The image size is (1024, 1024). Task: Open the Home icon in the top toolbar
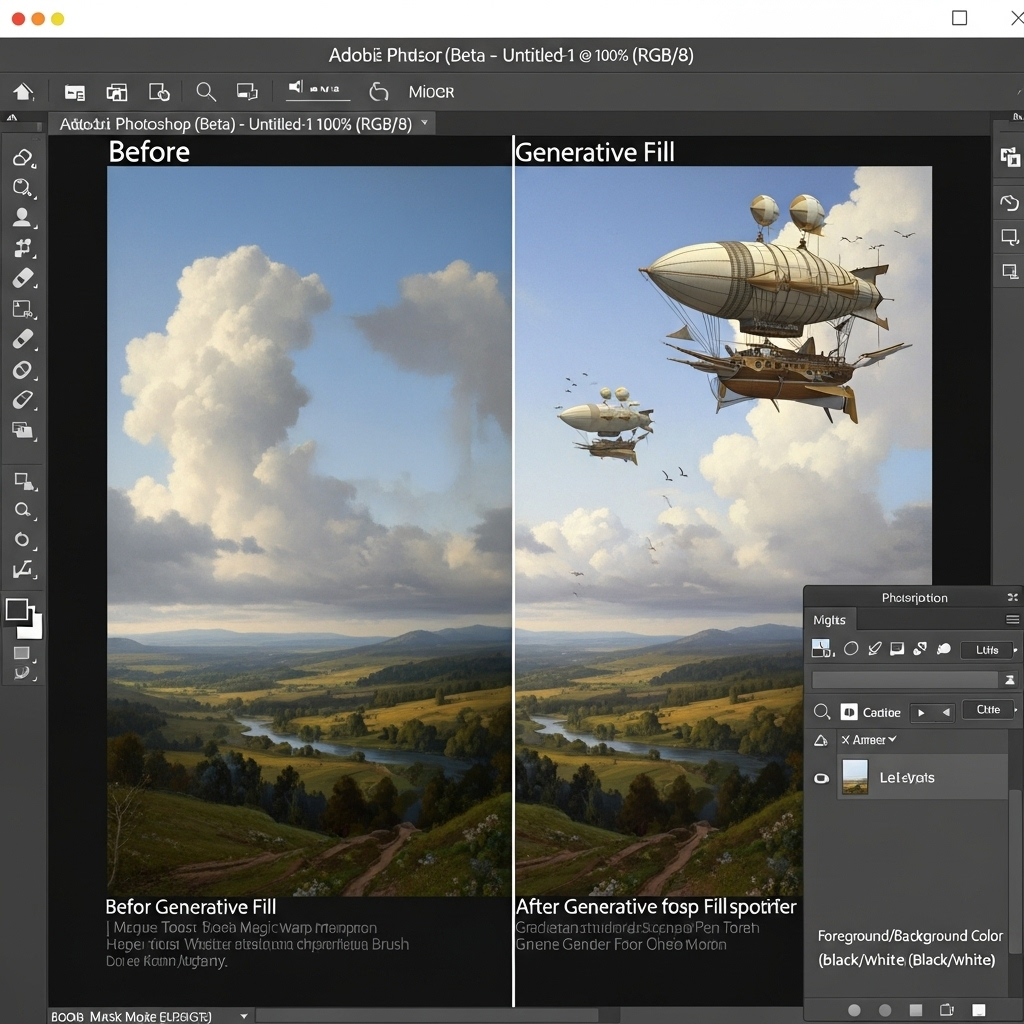coord(22,91)
